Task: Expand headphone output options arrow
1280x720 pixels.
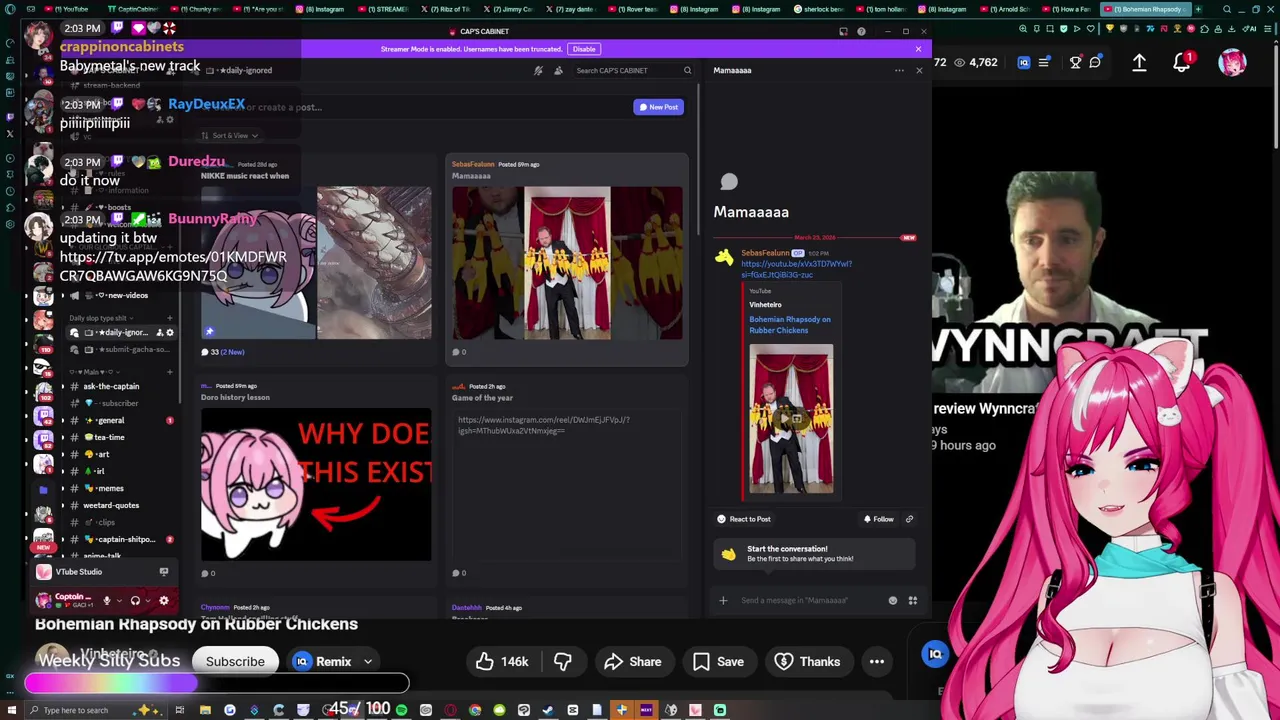Action: click(x=147, y=600)
